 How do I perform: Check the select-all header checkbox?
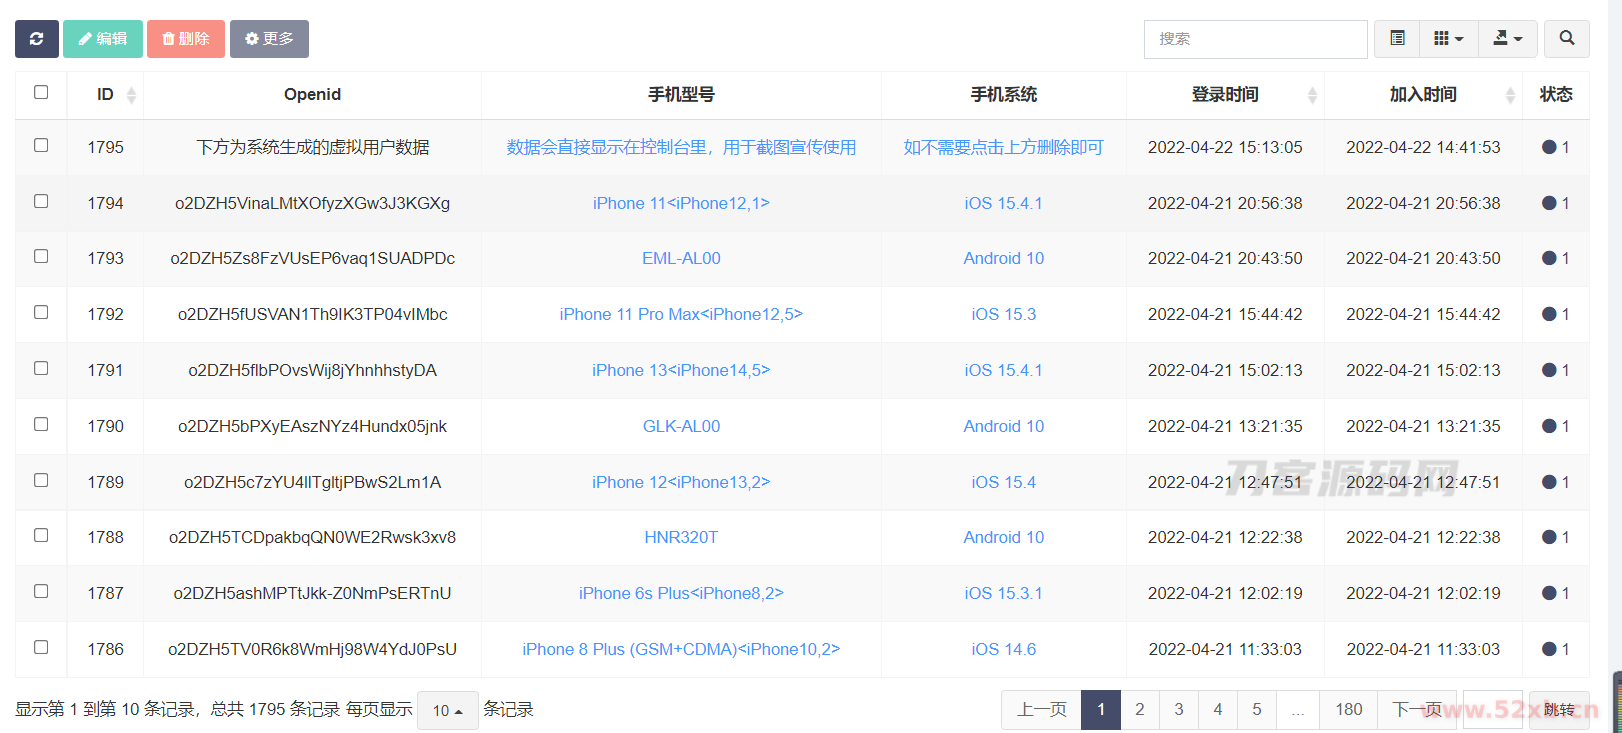click(41, 93)
